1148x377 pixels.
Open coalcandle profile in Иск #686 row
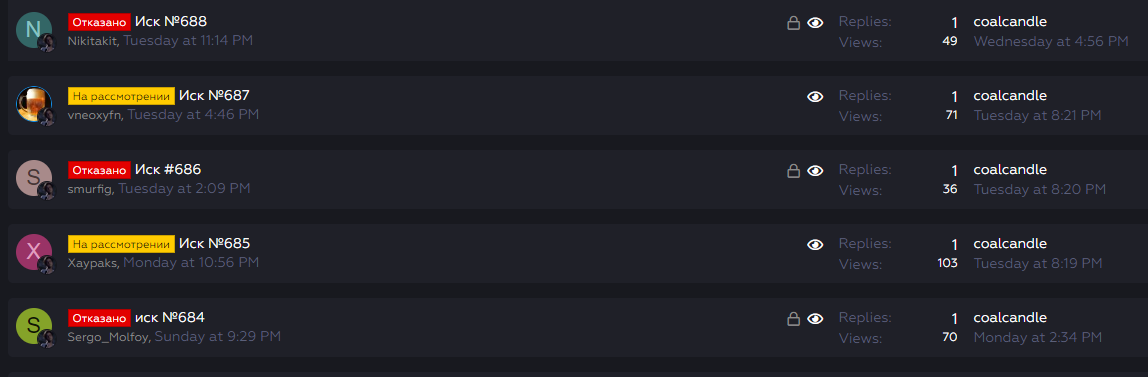[1010, 170]
